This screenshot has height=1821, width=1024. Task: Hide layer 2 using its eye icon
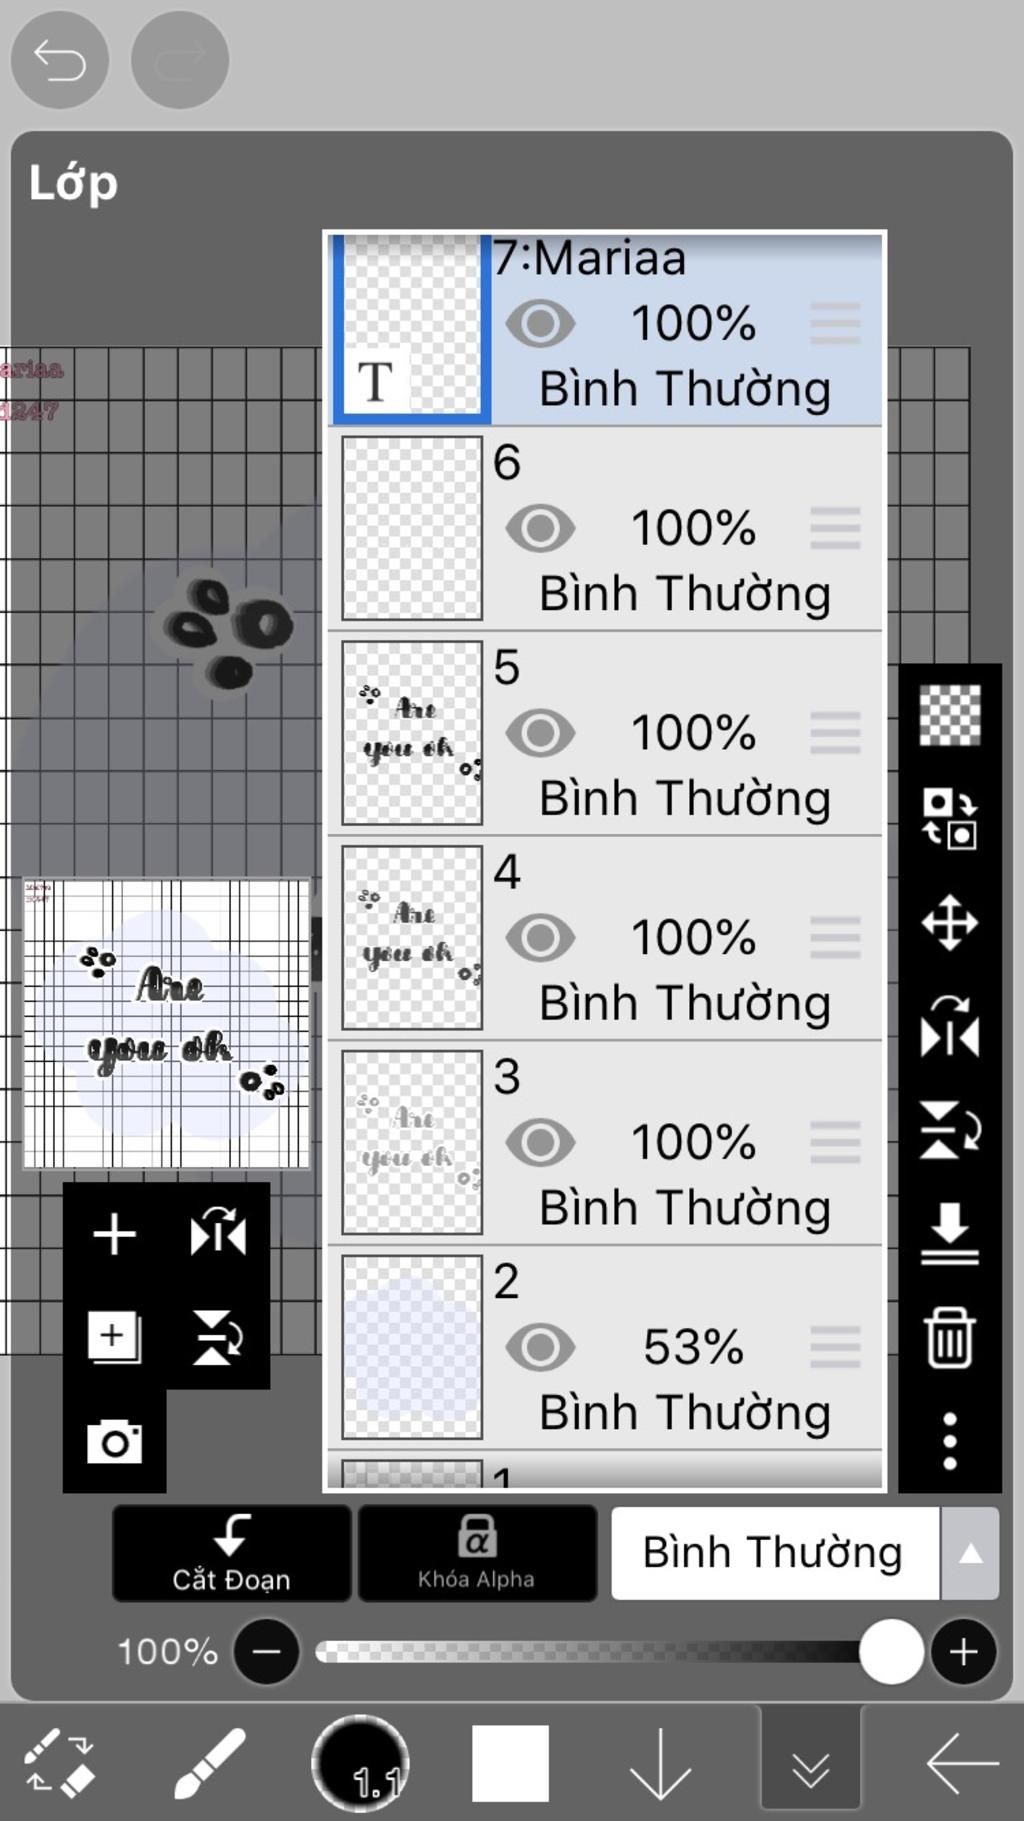point(540,1347)
